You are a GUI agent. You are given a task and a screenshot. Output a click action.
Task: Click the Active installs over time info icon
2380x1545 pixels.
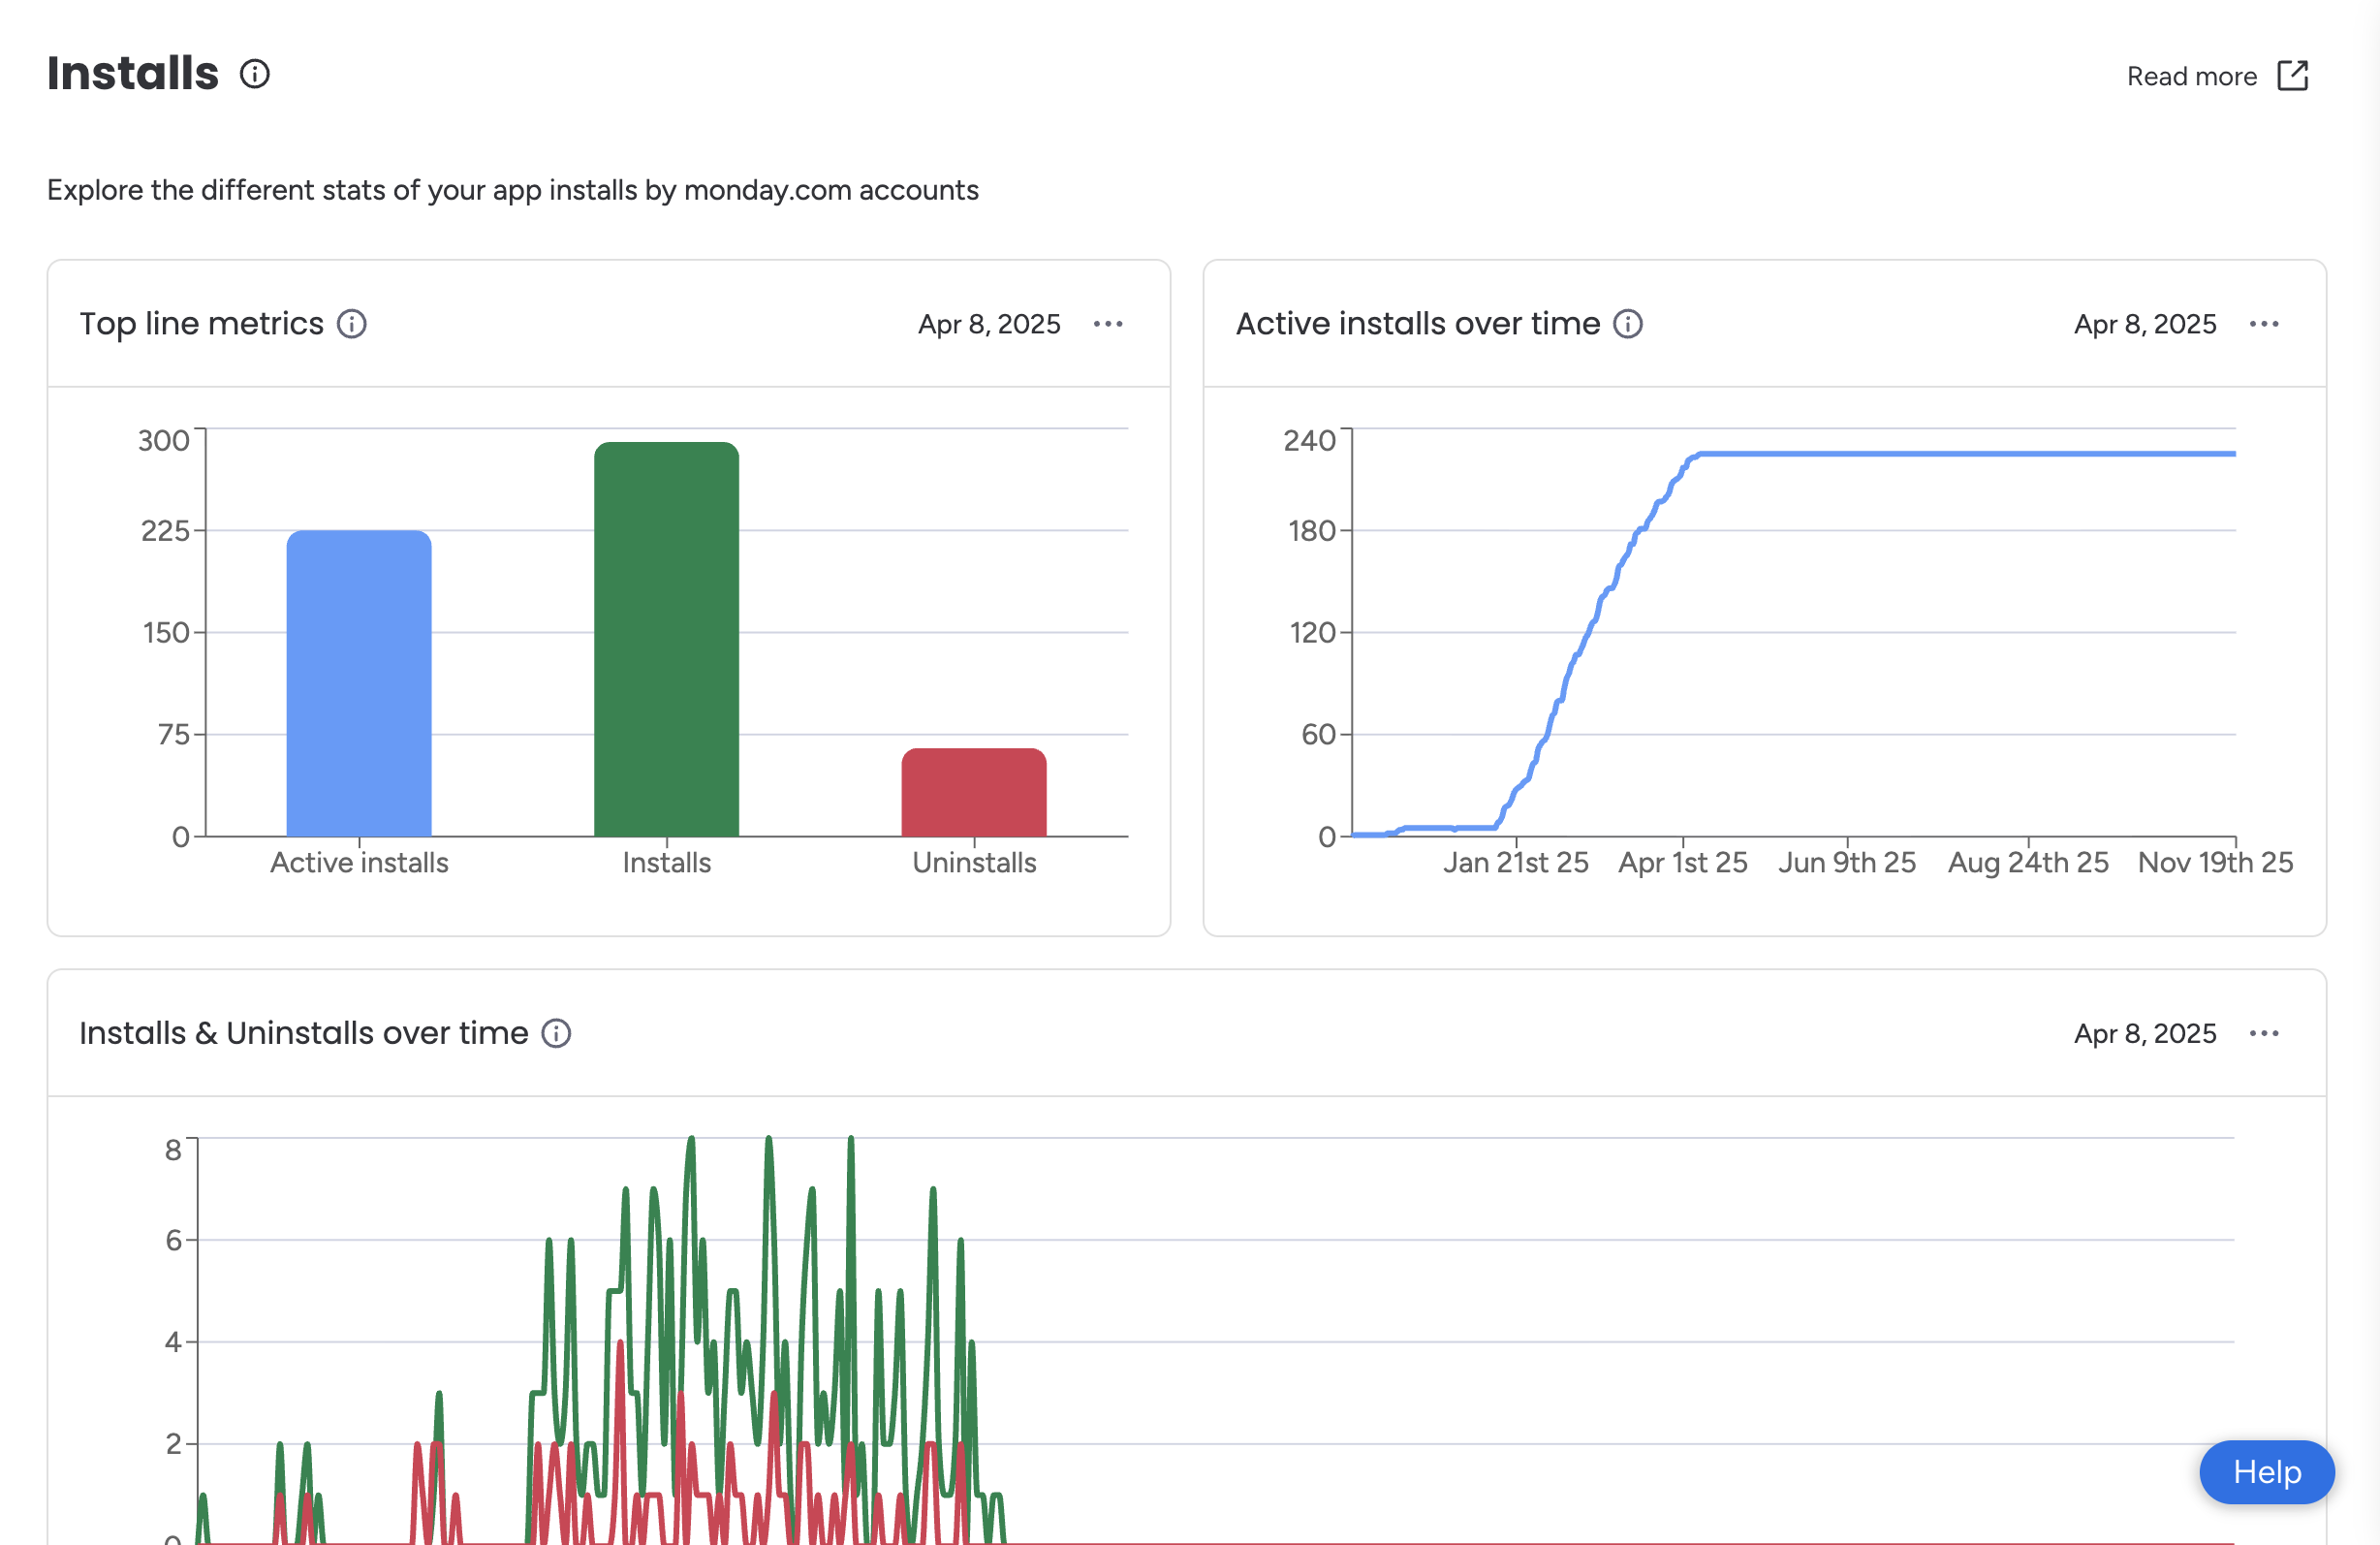click(x=1627, y=324)
